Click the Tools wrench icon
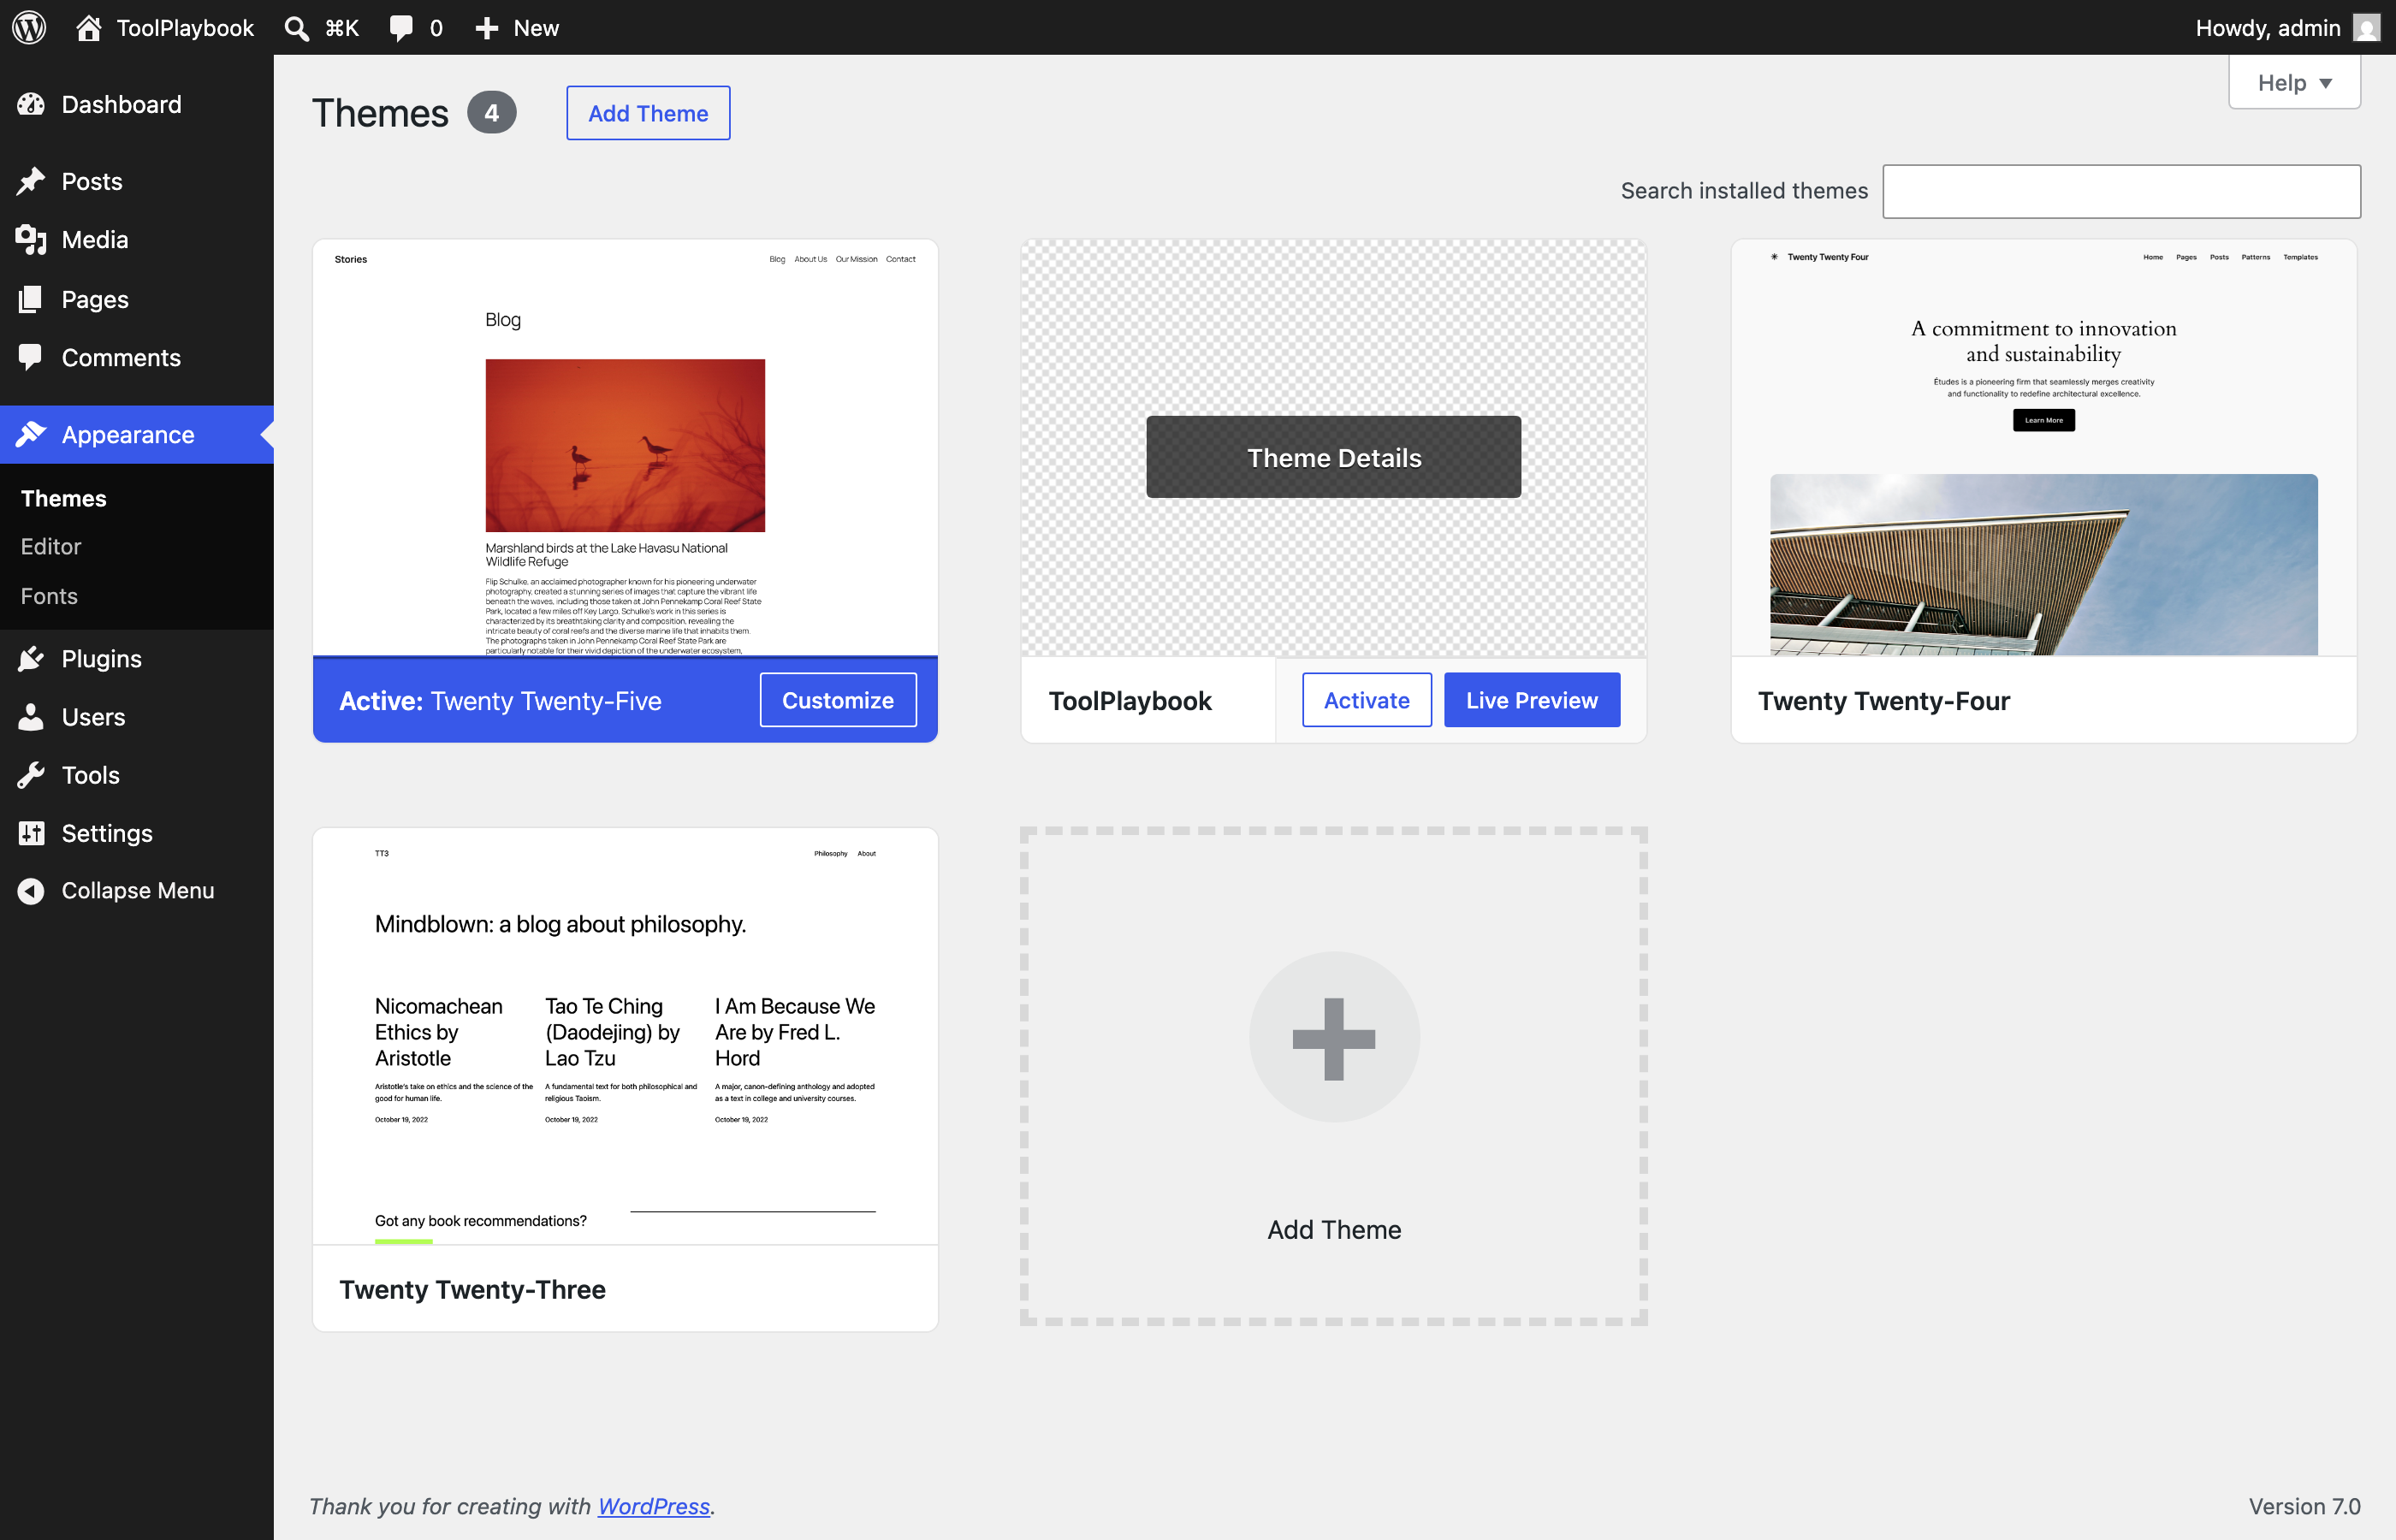This screenshot has height=1540, width=2396. tap(31, 774)
